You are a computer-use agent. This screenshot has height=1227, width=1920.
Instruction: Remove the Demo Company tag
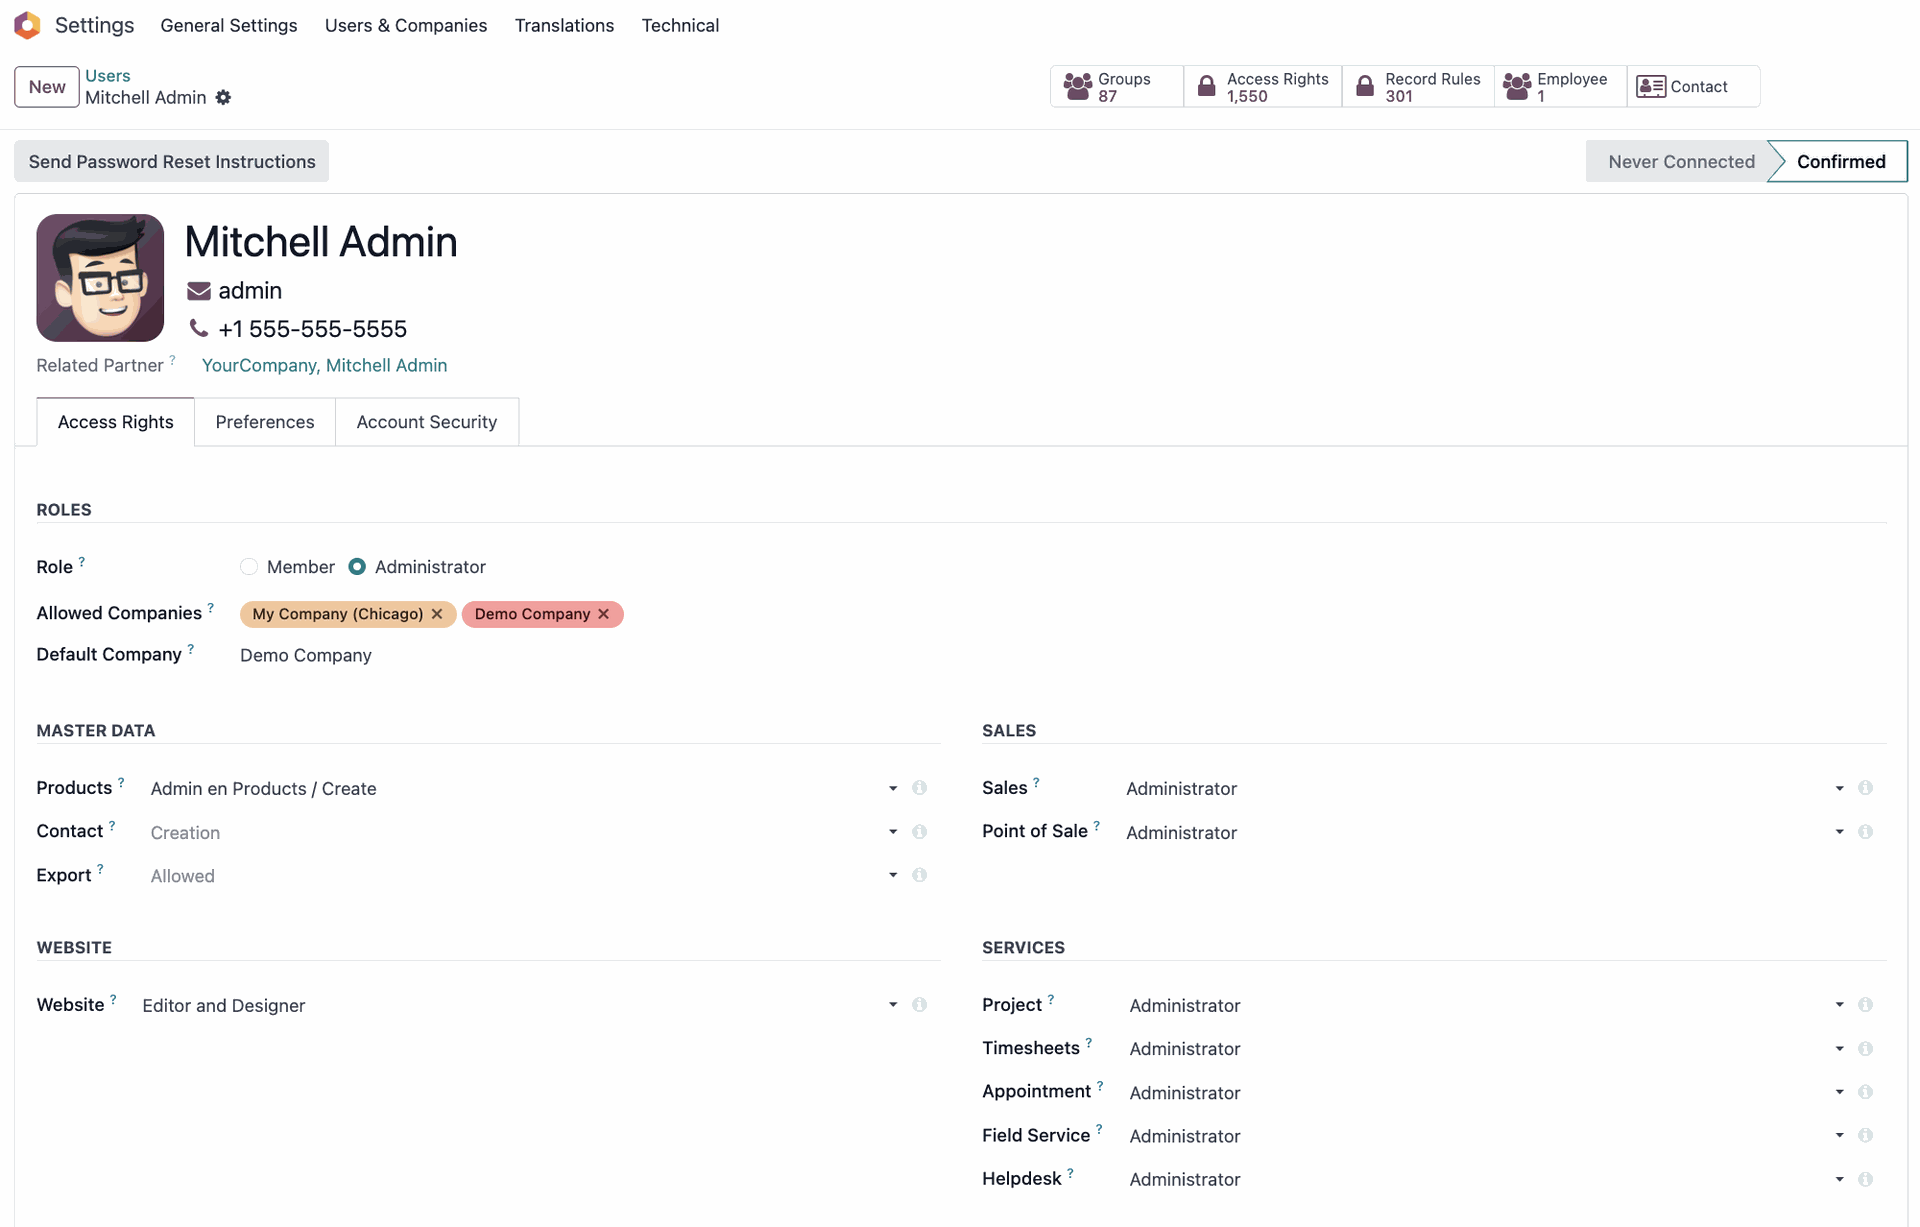tap(604, 614)
